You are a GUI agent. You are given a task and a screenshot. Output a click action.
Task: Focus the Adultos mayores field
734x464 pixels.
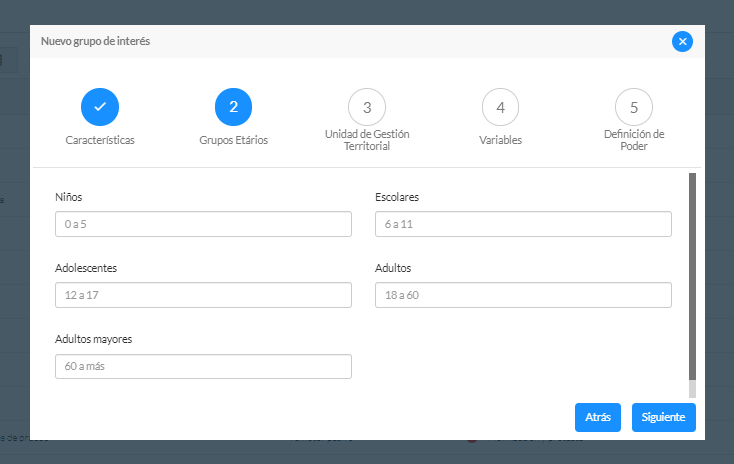203,366
